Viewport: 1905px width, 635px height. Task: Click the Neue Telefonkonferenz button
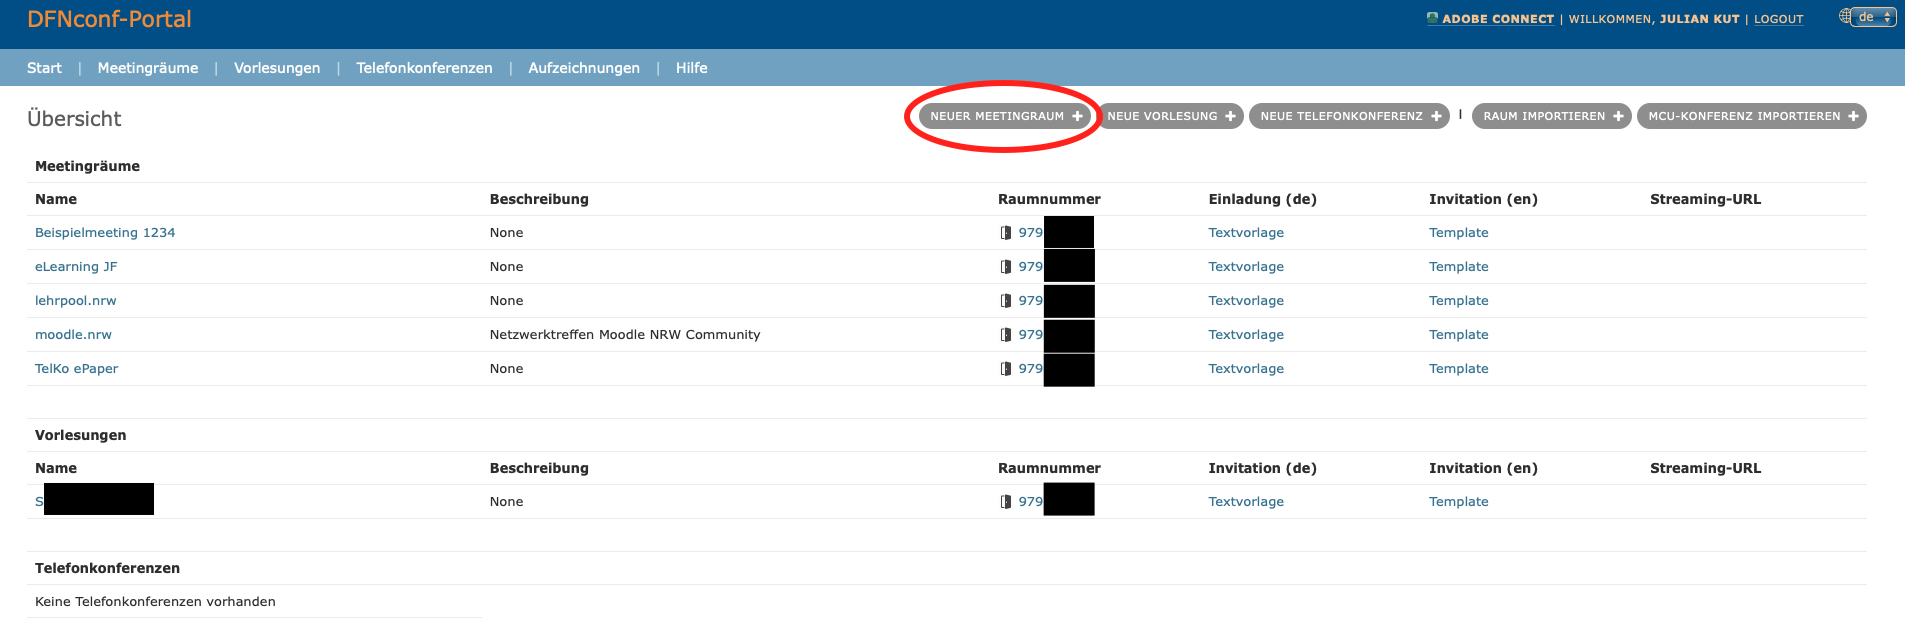click(1349, 116)
